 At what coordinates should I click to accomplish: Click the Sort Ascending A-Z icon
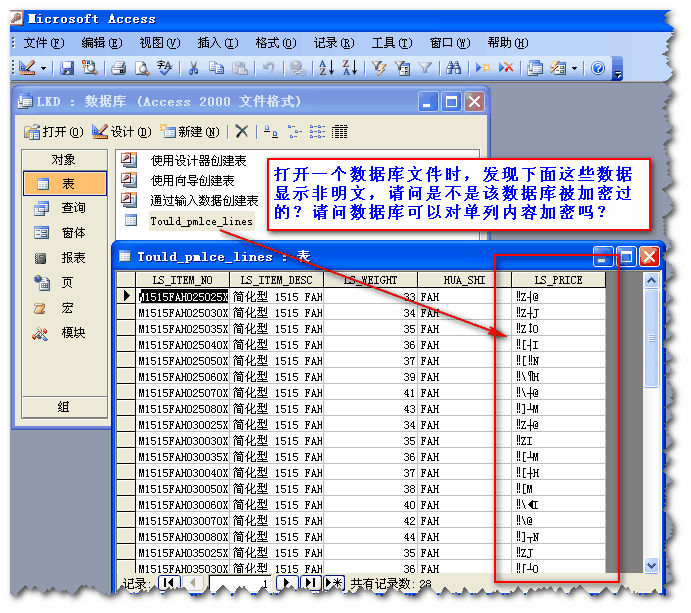(327, 68)
